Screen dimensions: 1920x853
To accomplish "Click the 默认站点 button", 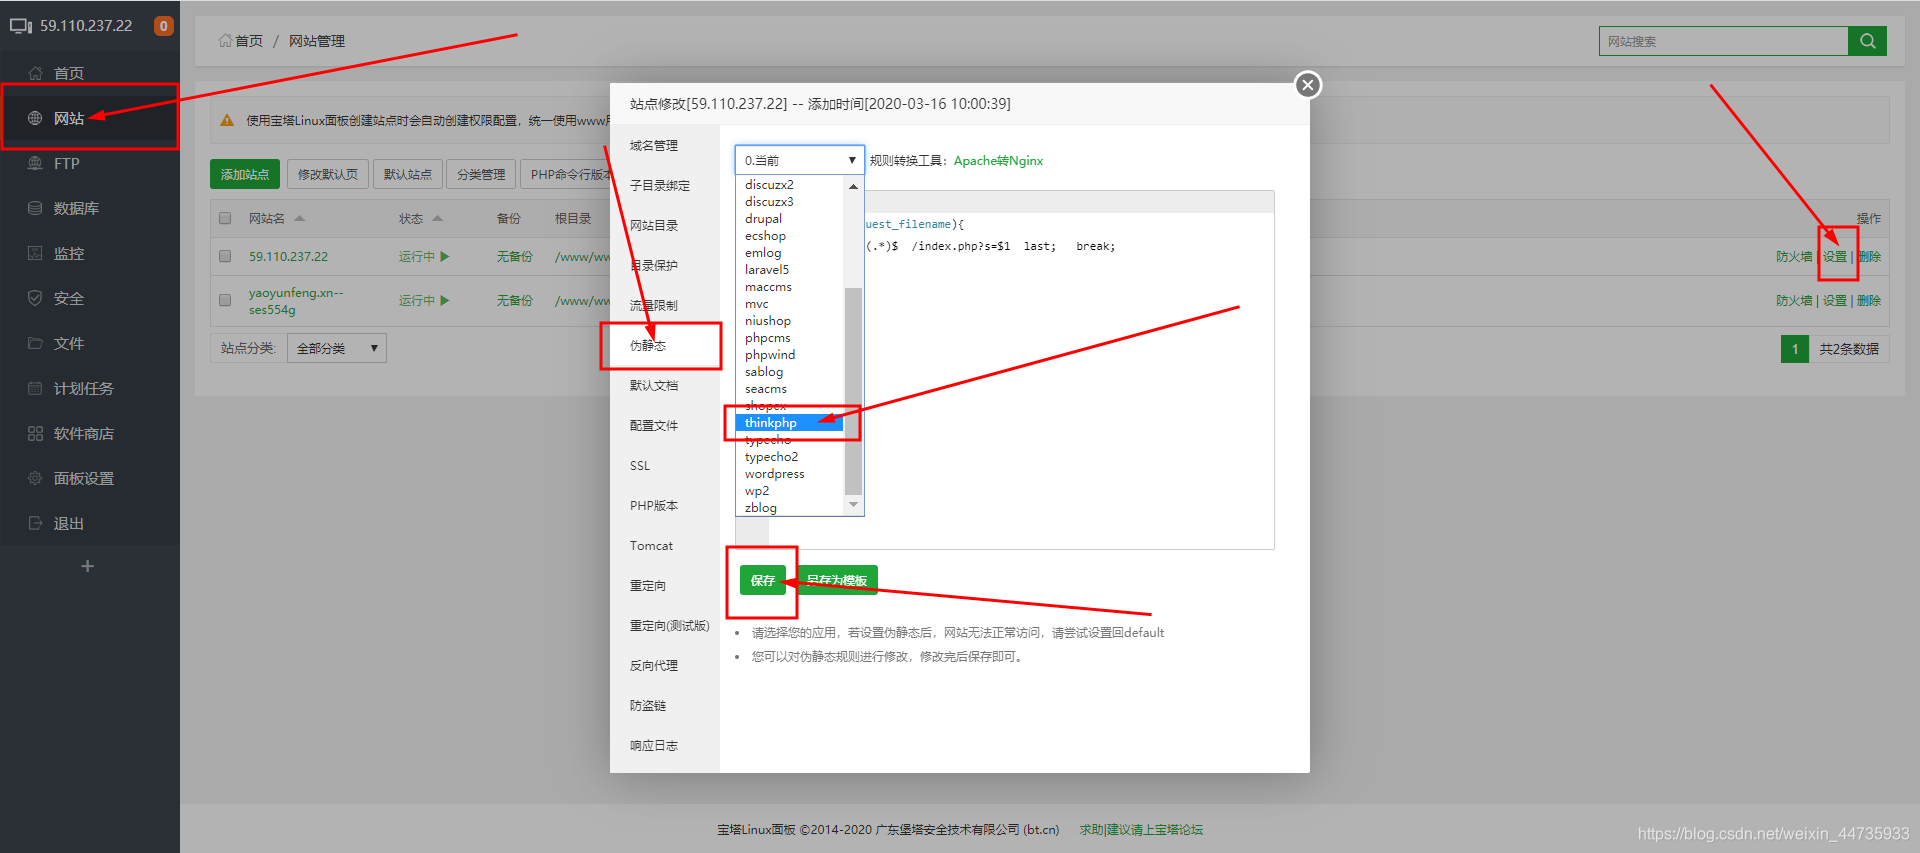I will tap(408, 174).
